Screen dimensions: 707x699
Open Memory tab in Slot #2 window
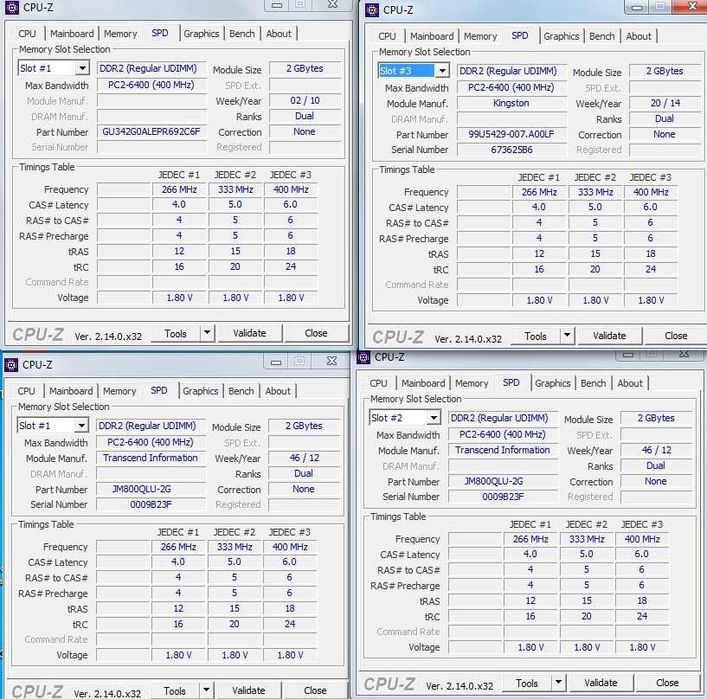pyautogui.click(x=472, y=384)
